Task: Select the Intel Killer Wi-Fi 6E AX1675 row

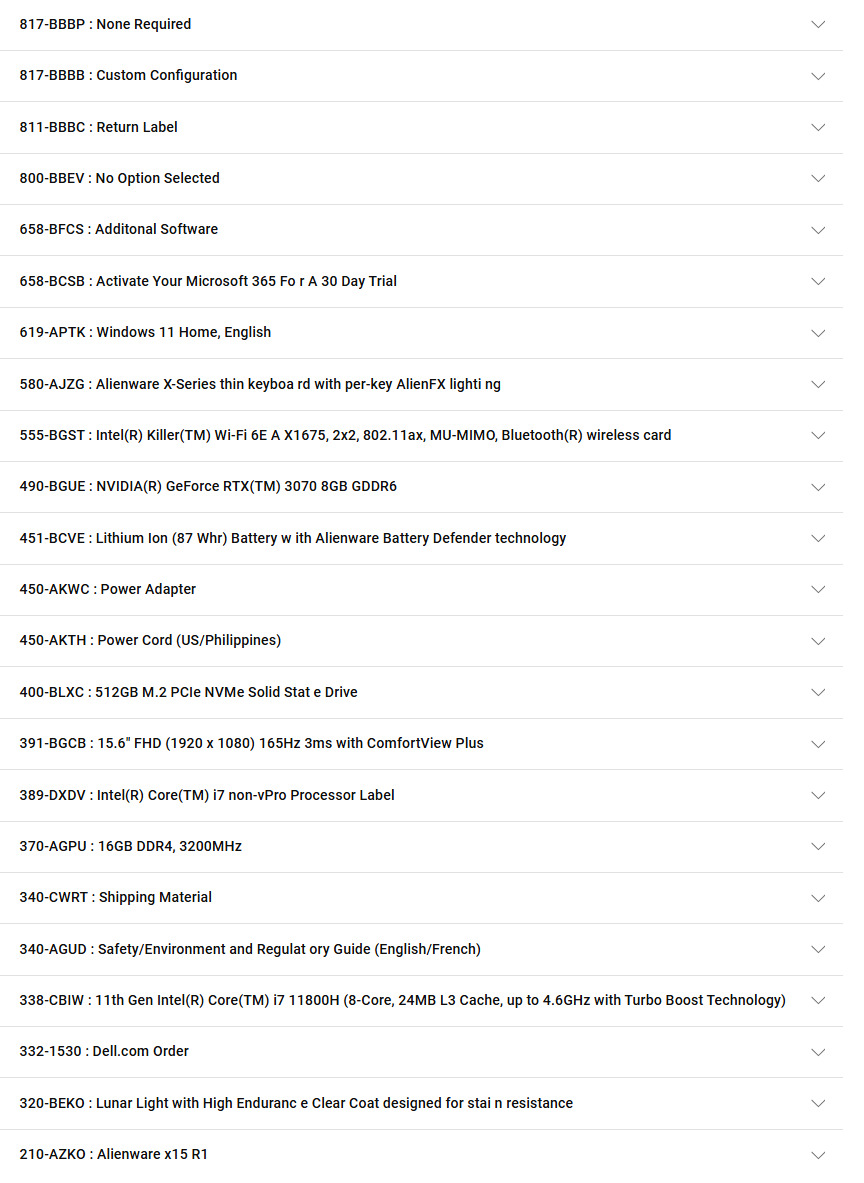Action: click(345, 435)
